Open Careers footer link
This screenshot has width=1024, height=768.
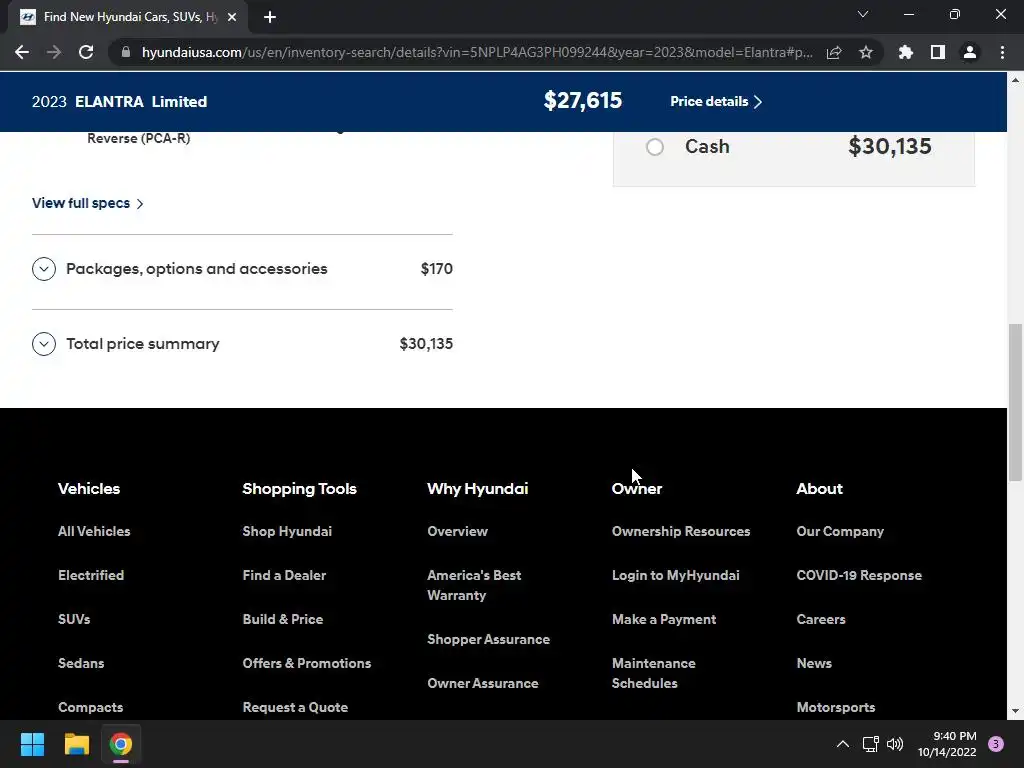point(821,619)
